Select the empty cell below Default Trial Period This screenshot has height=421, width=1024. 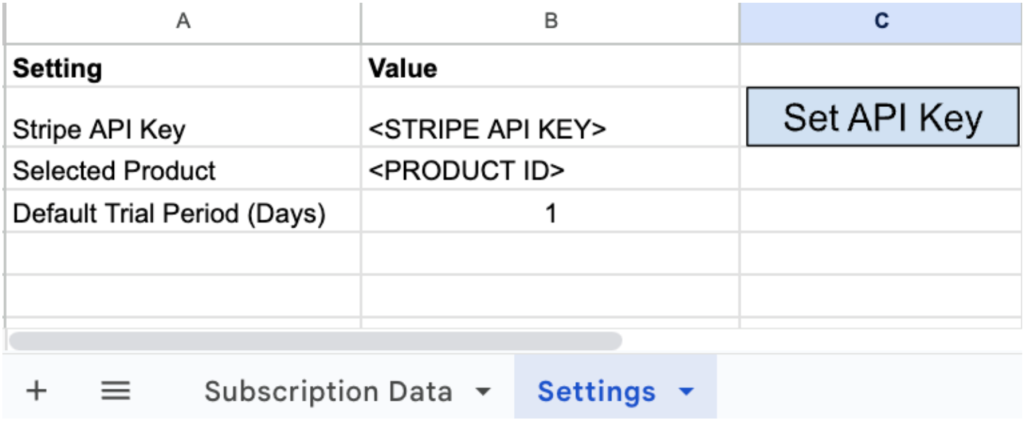[x=184, y=253]
